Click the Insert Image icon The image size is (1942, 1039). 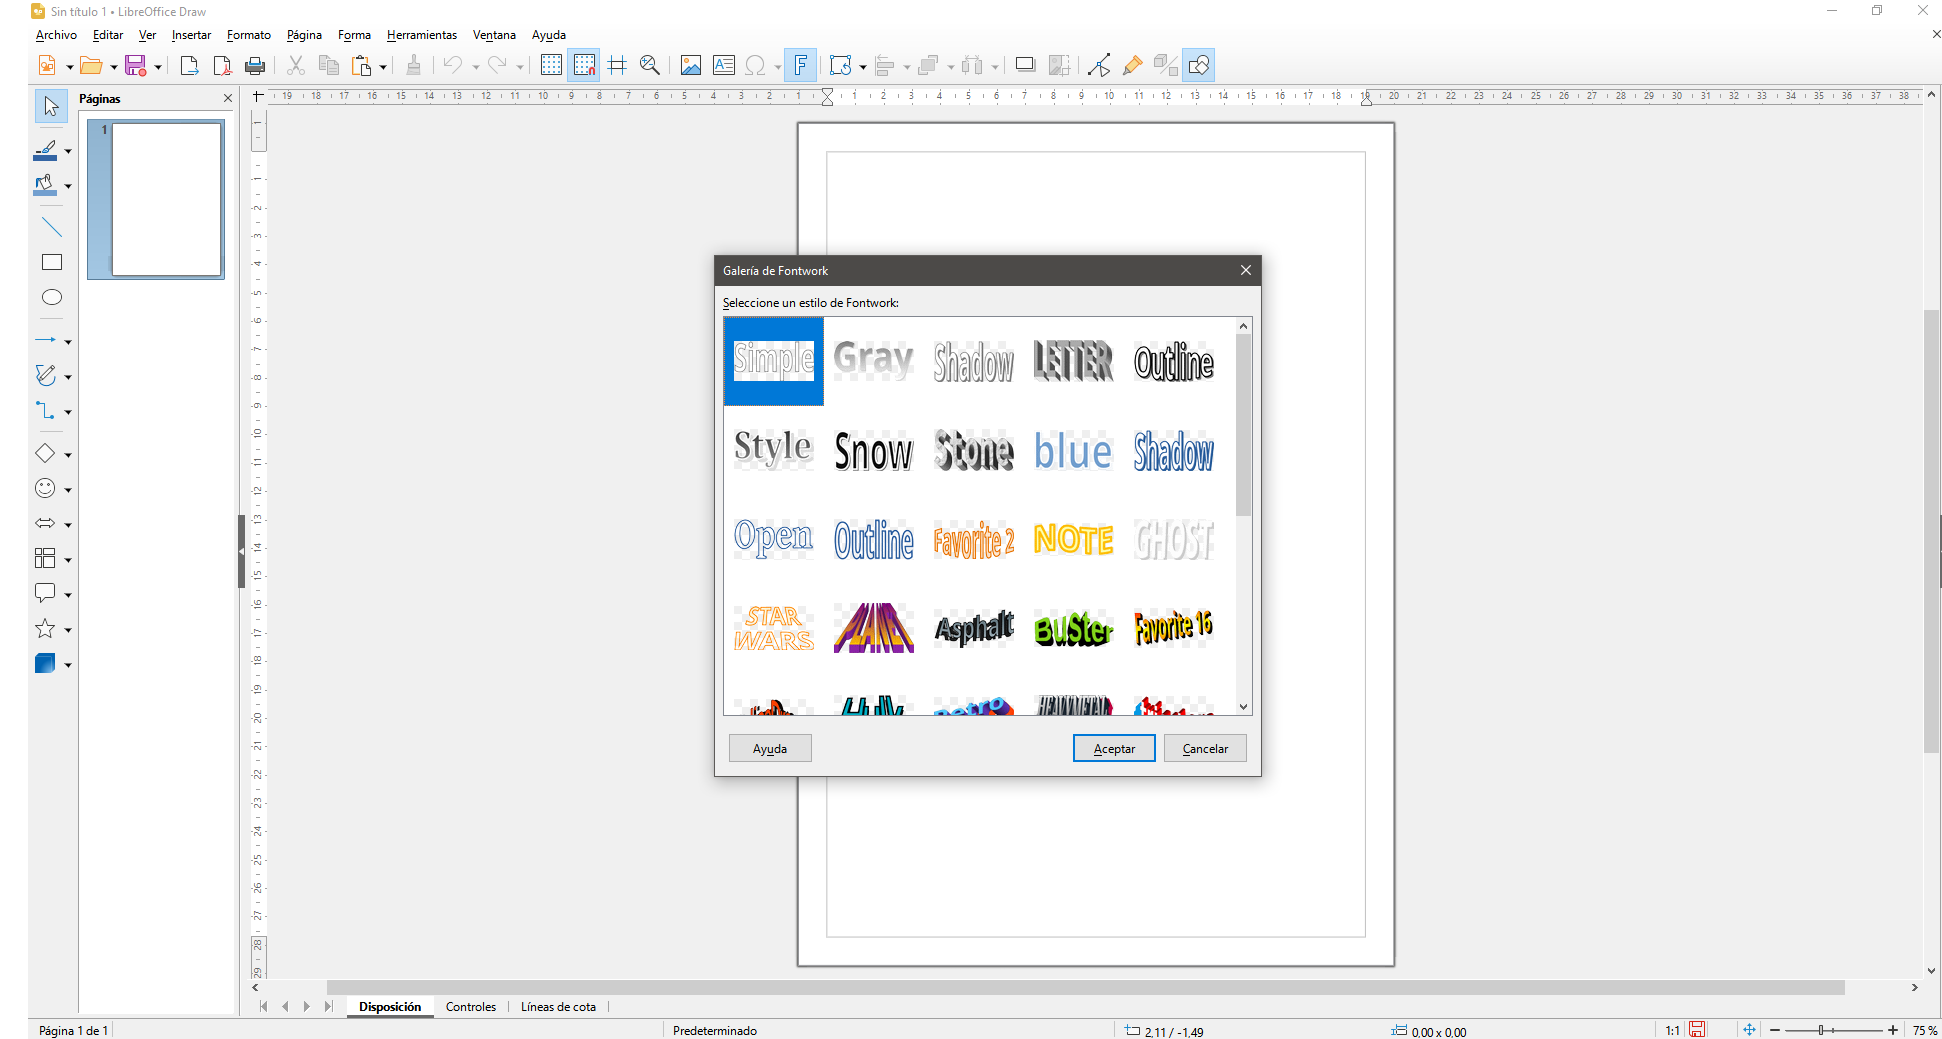click(690, 66)
